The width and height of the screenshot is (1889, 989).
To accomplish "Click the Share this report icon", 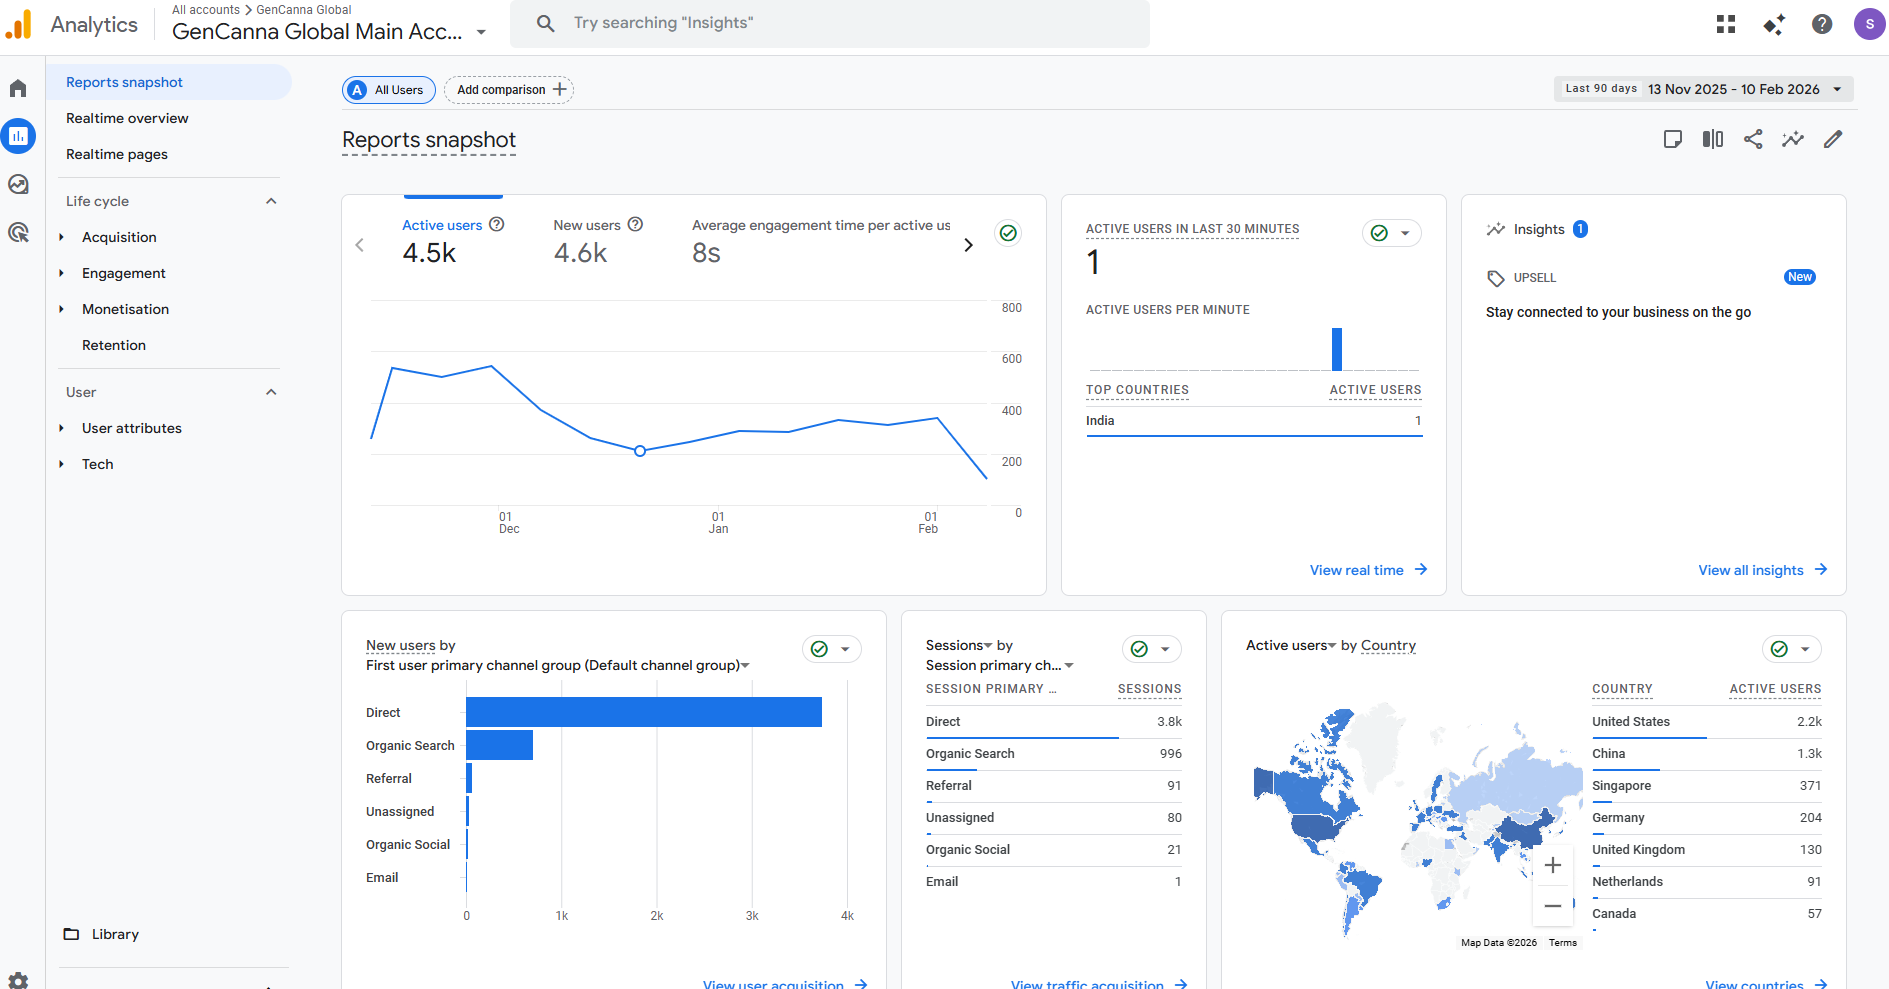I will click(x=1753, y=139).
